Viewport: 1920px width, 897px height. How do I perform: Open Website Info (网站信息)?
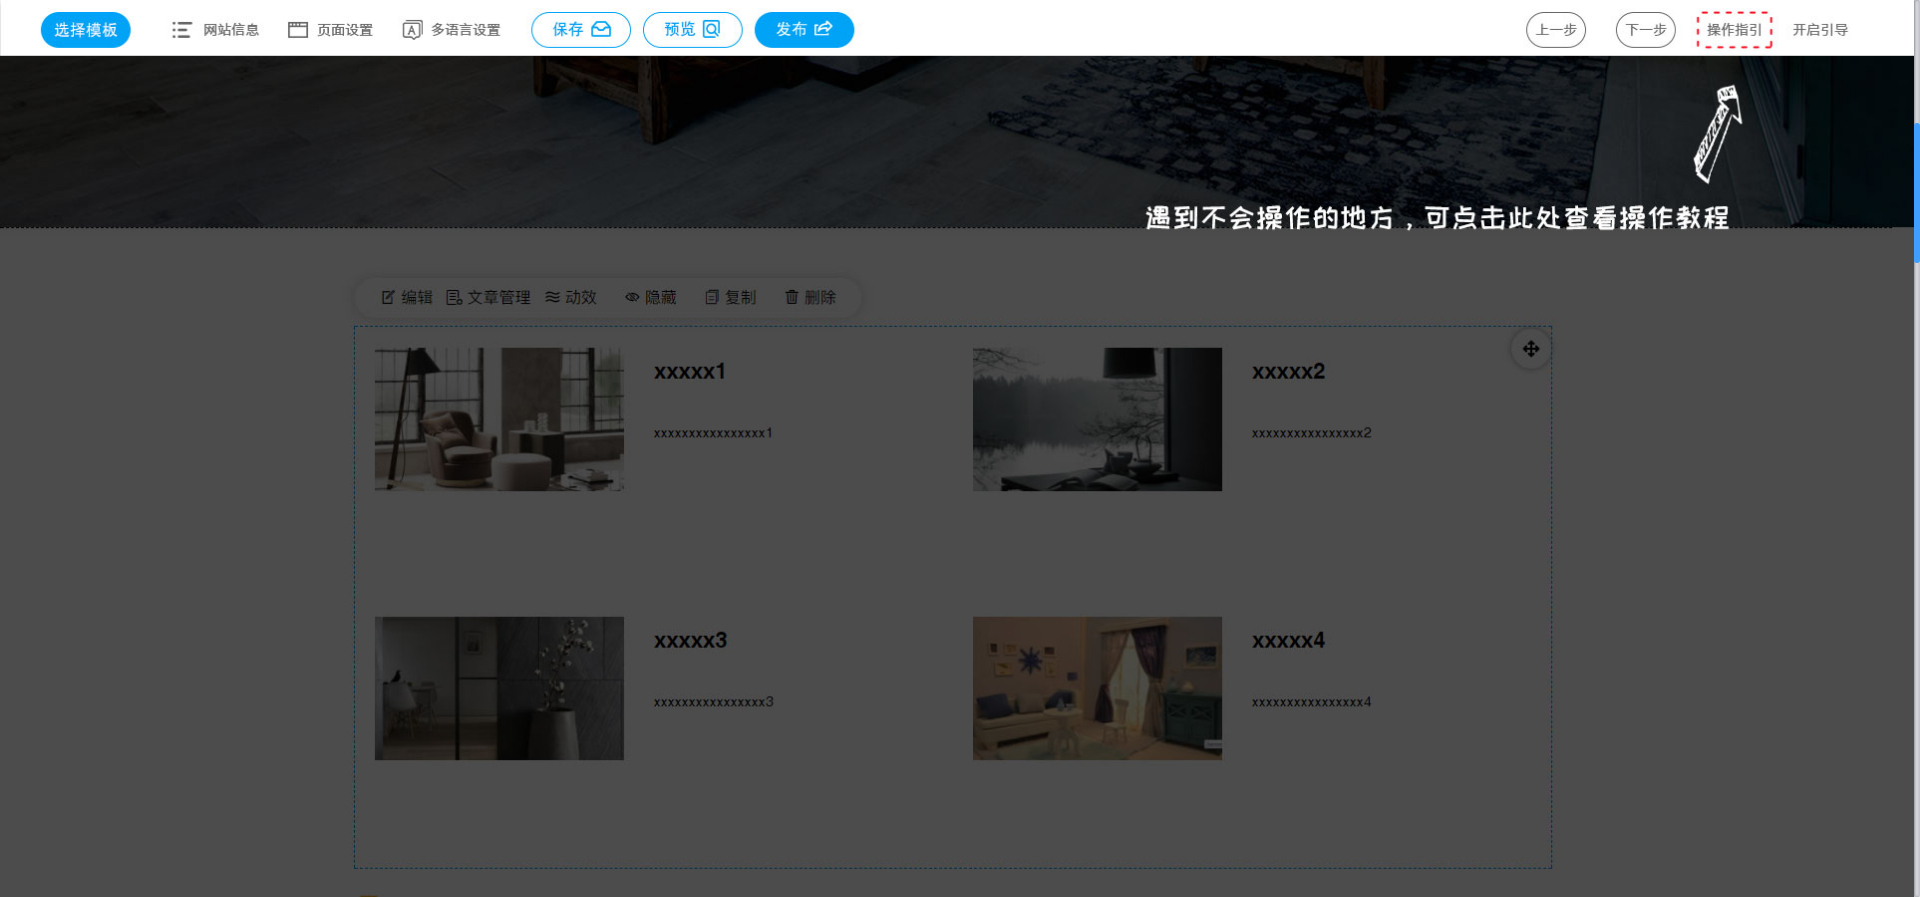216,30
